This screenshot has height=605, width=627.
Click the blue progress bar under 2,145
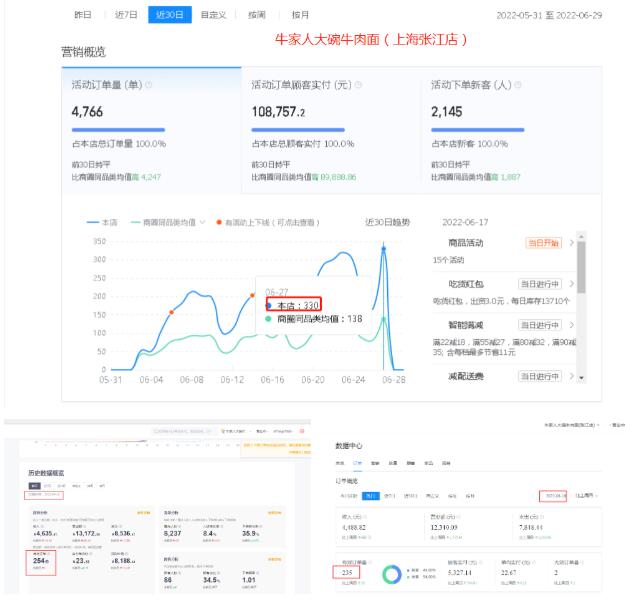click(477, 130)
